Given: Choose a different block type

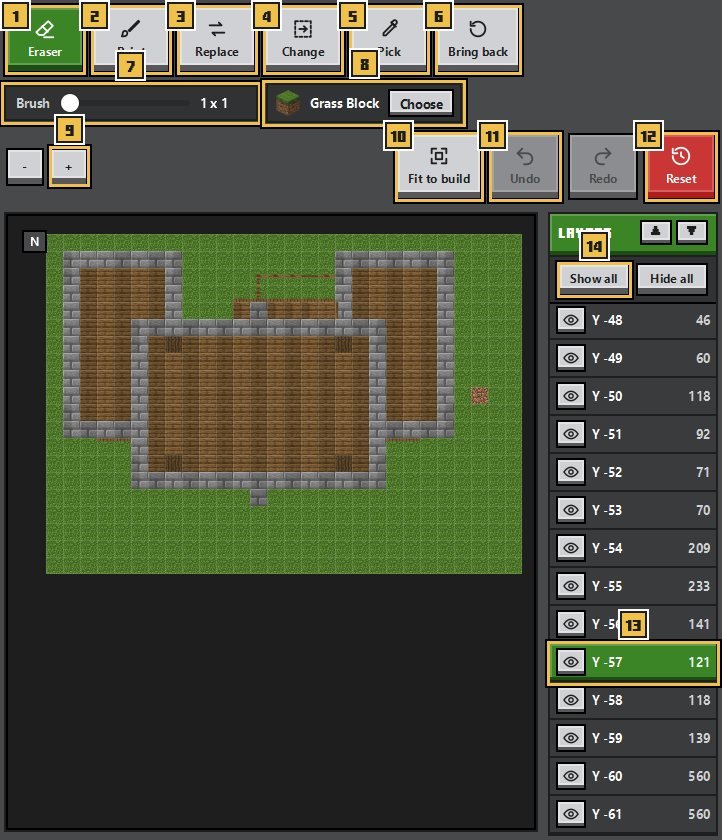Looking at the screenshot, I should click(x=422, y=103).
